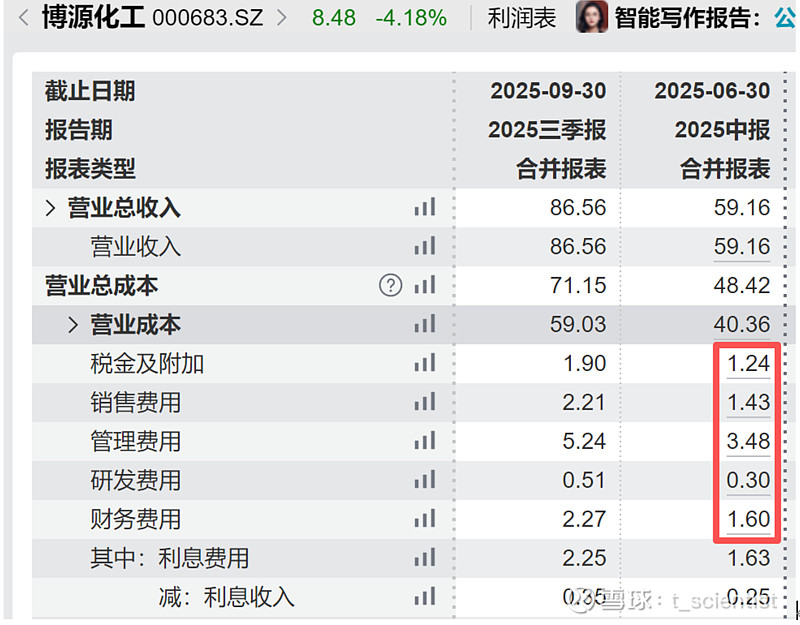Click underlined 销售费用 value 1.43
This screenshot has width=800, height=625.
(x=748, y=402)
